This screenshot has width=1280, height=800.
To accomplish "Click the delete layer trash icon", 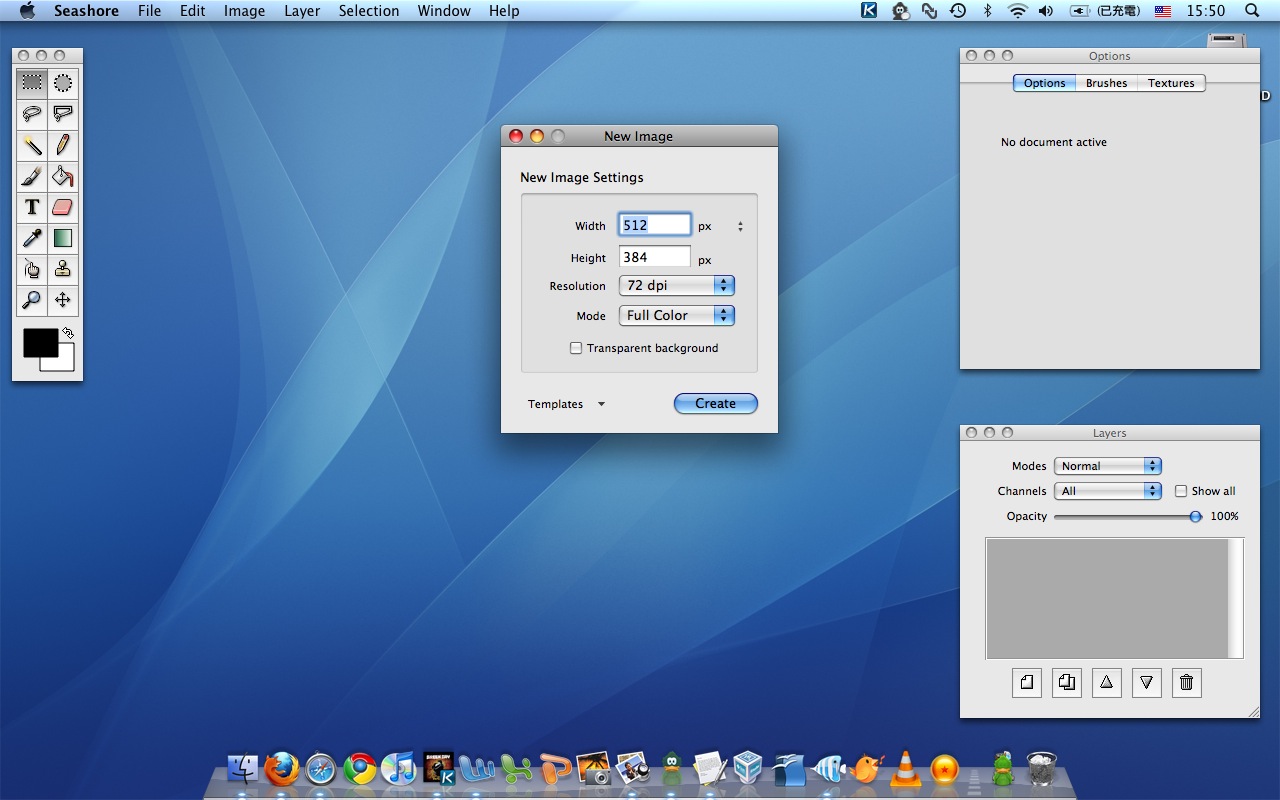I will (x=1186, y=683).
